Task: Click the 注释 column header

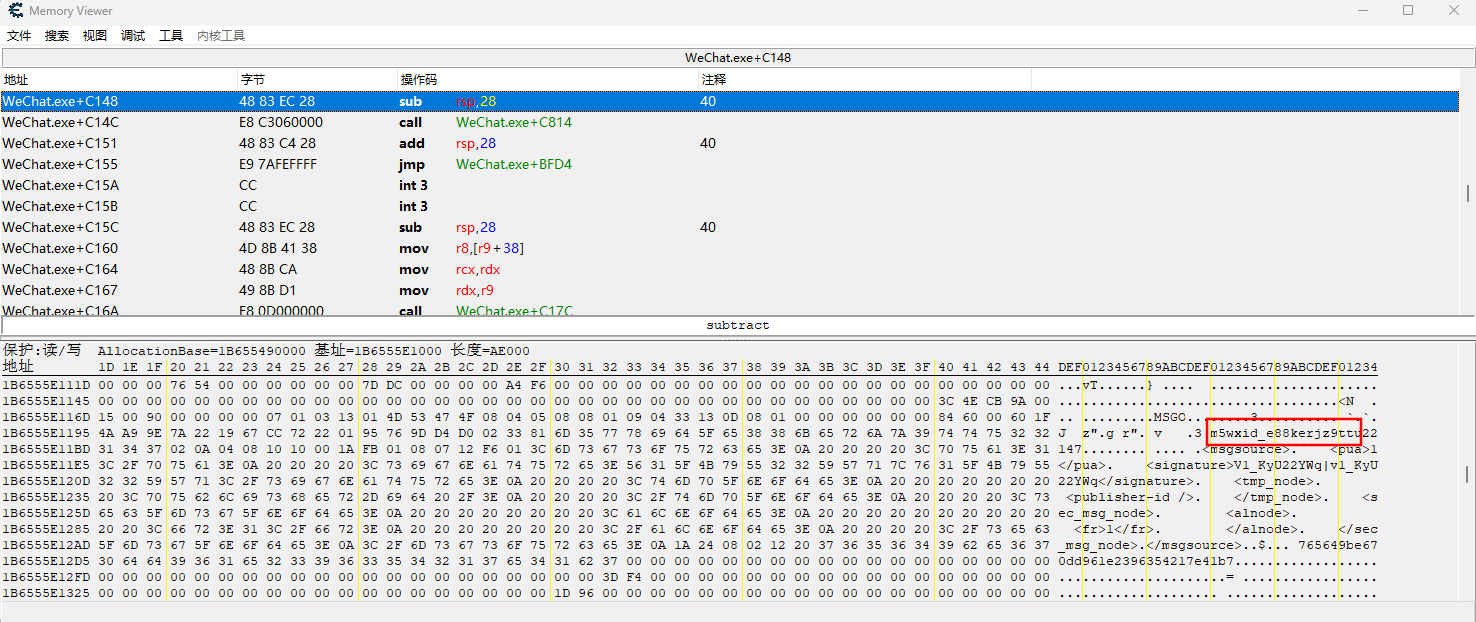Action: [865, 79]
